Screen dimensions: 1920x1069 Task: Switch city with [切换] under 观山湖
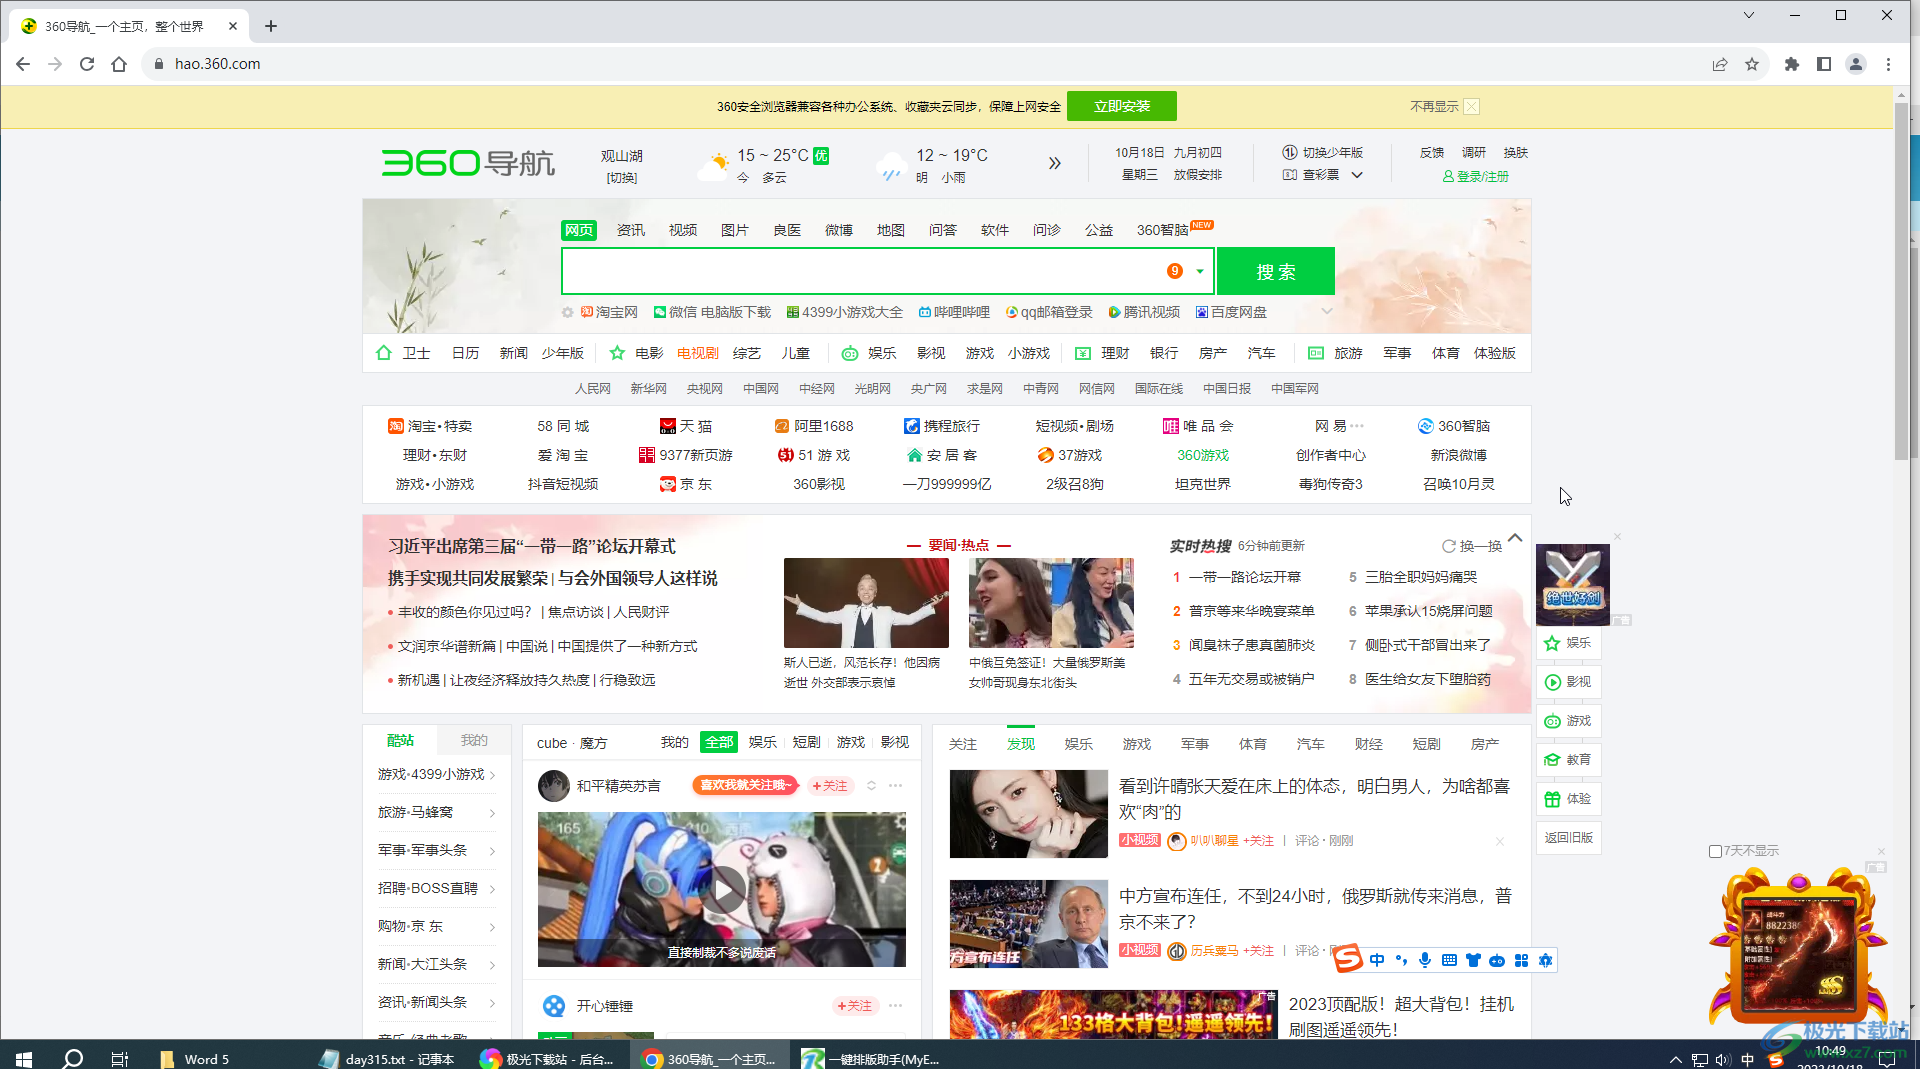coord(621,178)
